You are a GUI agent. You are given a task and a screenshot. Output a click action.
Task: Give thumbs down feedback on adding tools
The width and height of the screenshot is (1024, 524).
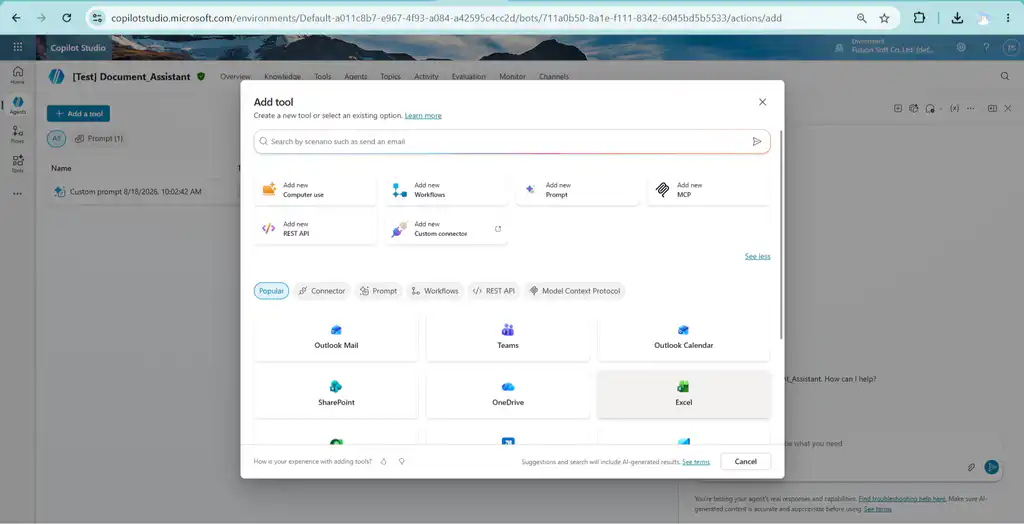(402, 461)
